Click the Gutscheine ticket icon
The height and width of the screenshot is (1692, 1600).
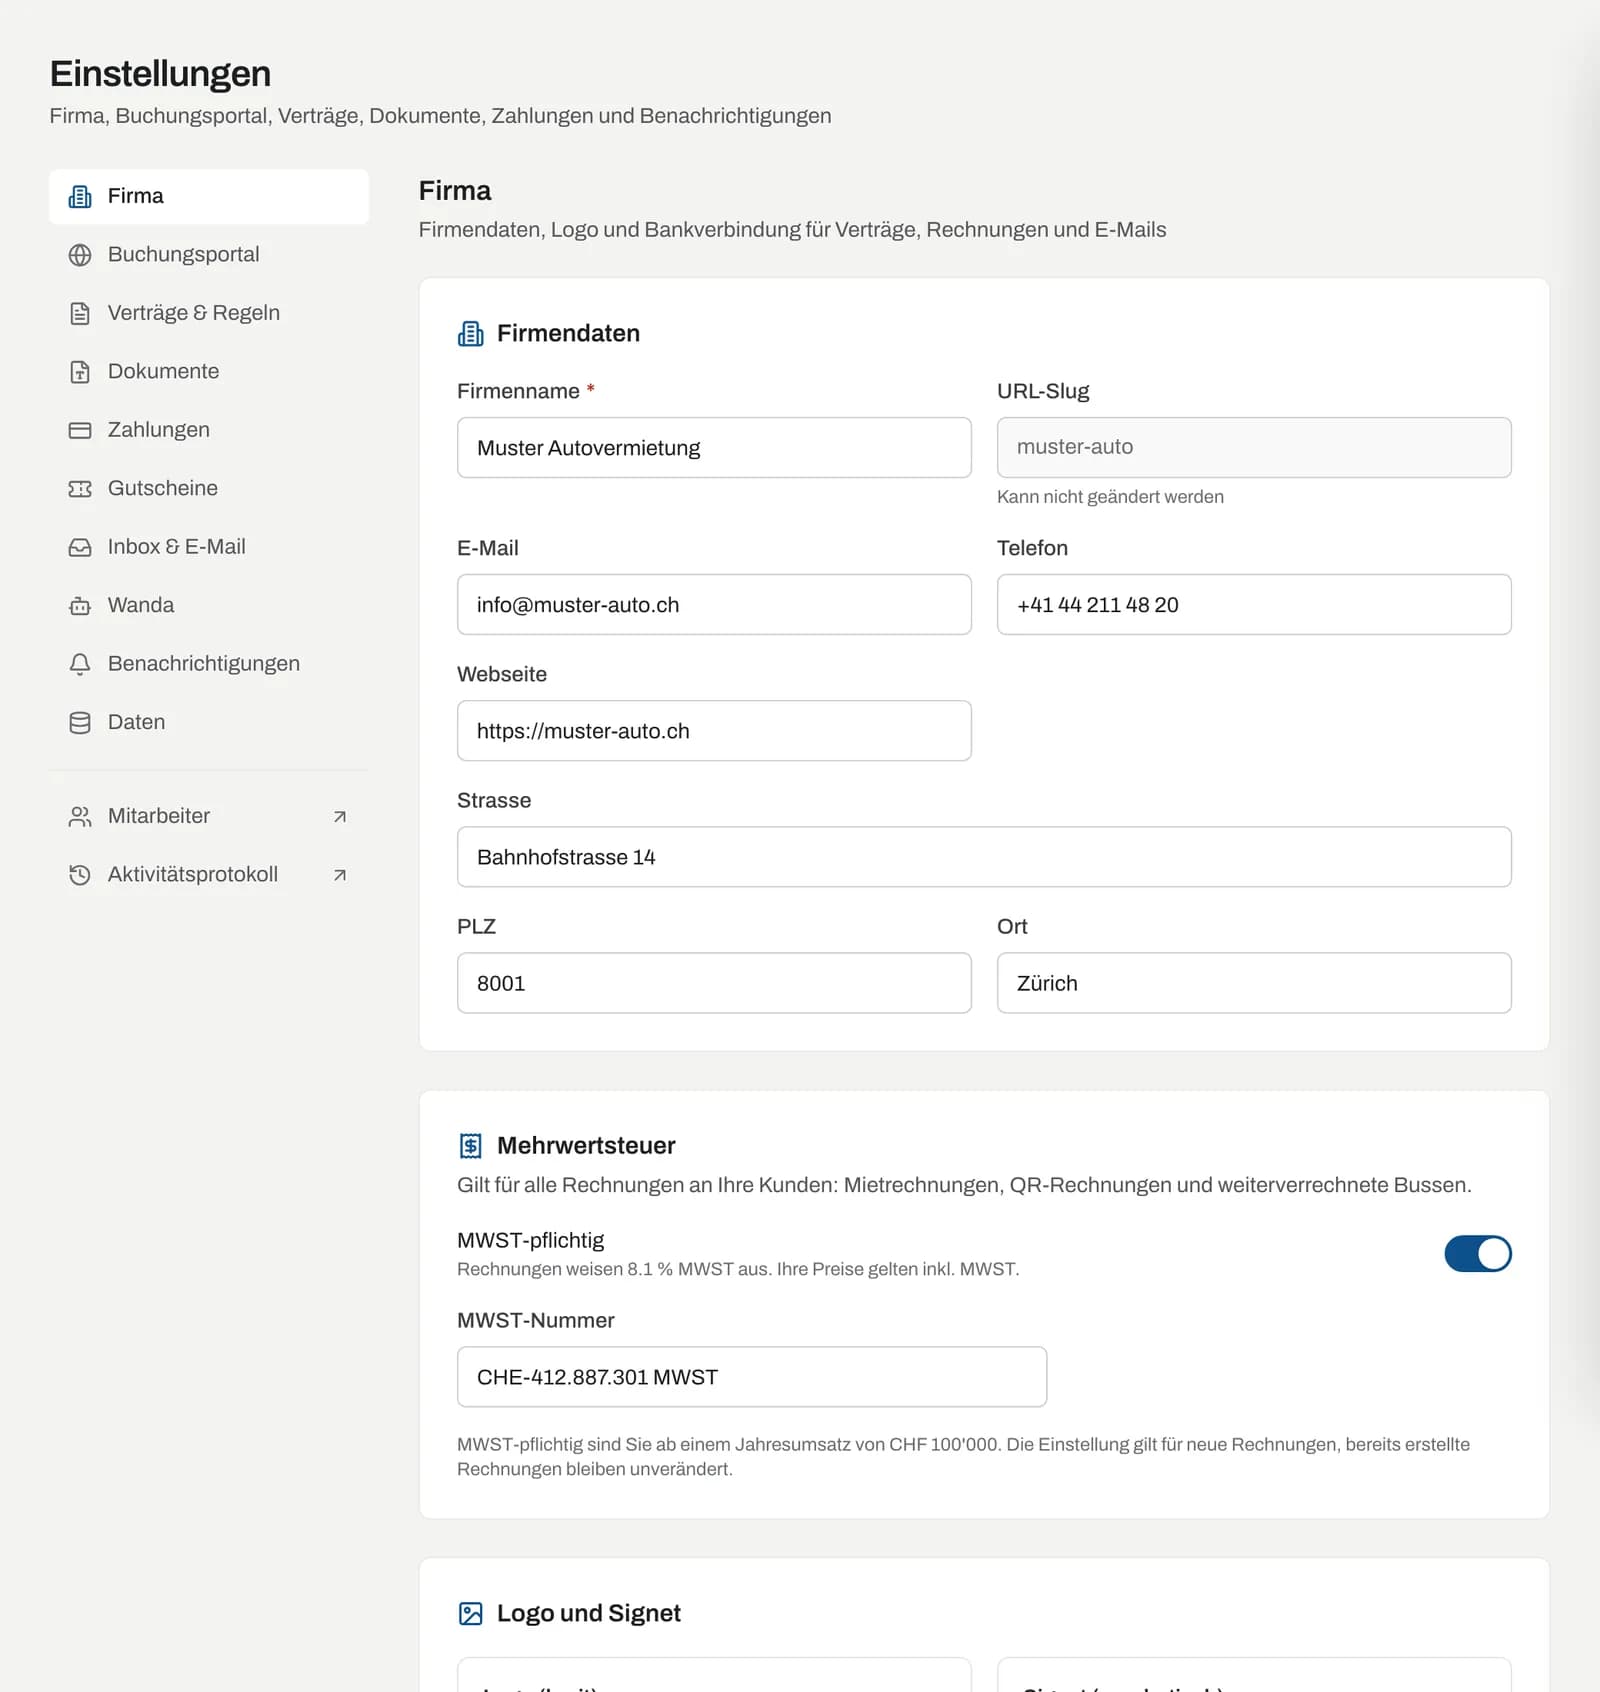click(80, 489)
